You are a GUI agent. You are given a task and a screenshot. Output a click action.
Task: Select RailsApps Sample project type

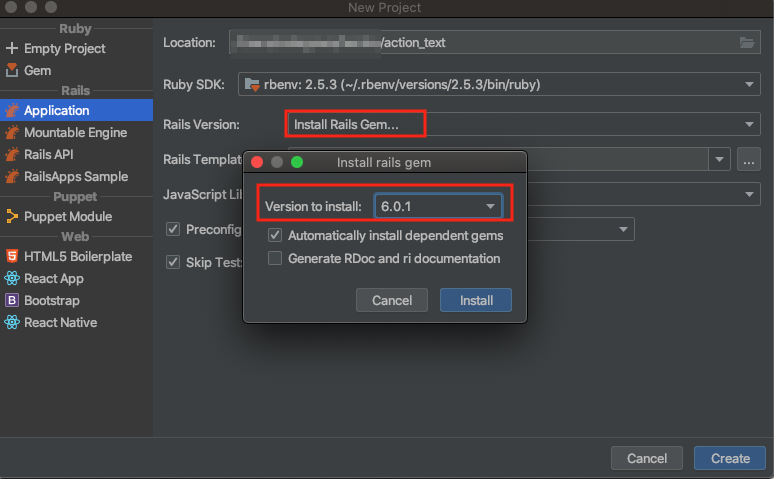pos(76,176)
